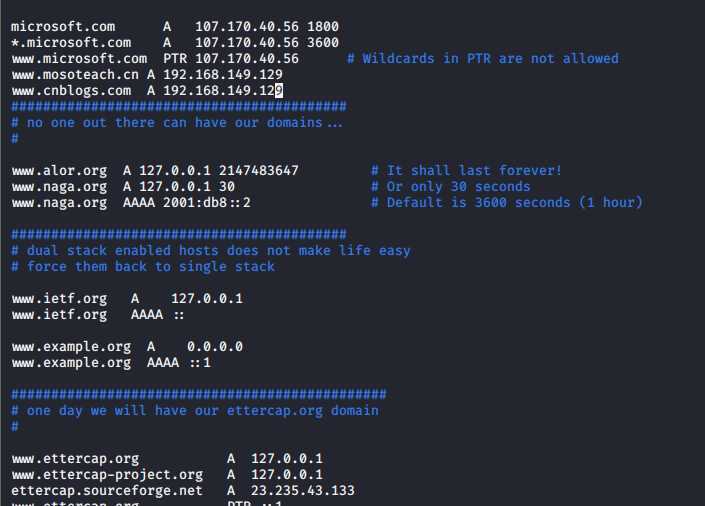Click the 'no one out there' comment
The width and height of the screenshot is (705, 506).
tap(177, 123)
